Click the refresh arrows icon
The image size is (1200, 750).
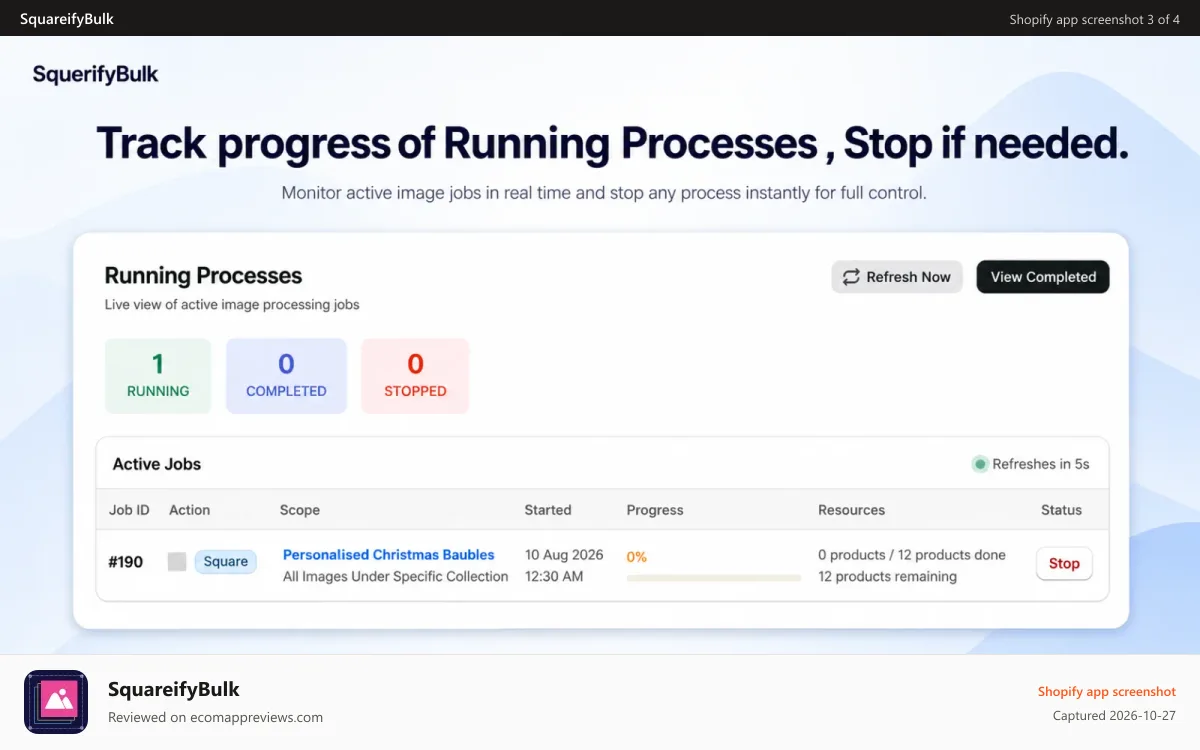(x=851, y=277)
